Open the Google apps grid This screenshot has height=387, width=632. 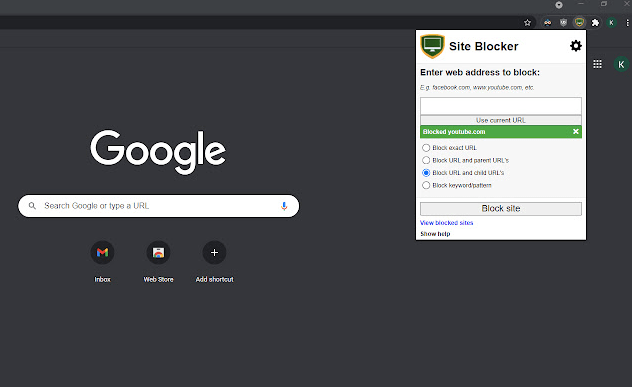coord(597,64)
